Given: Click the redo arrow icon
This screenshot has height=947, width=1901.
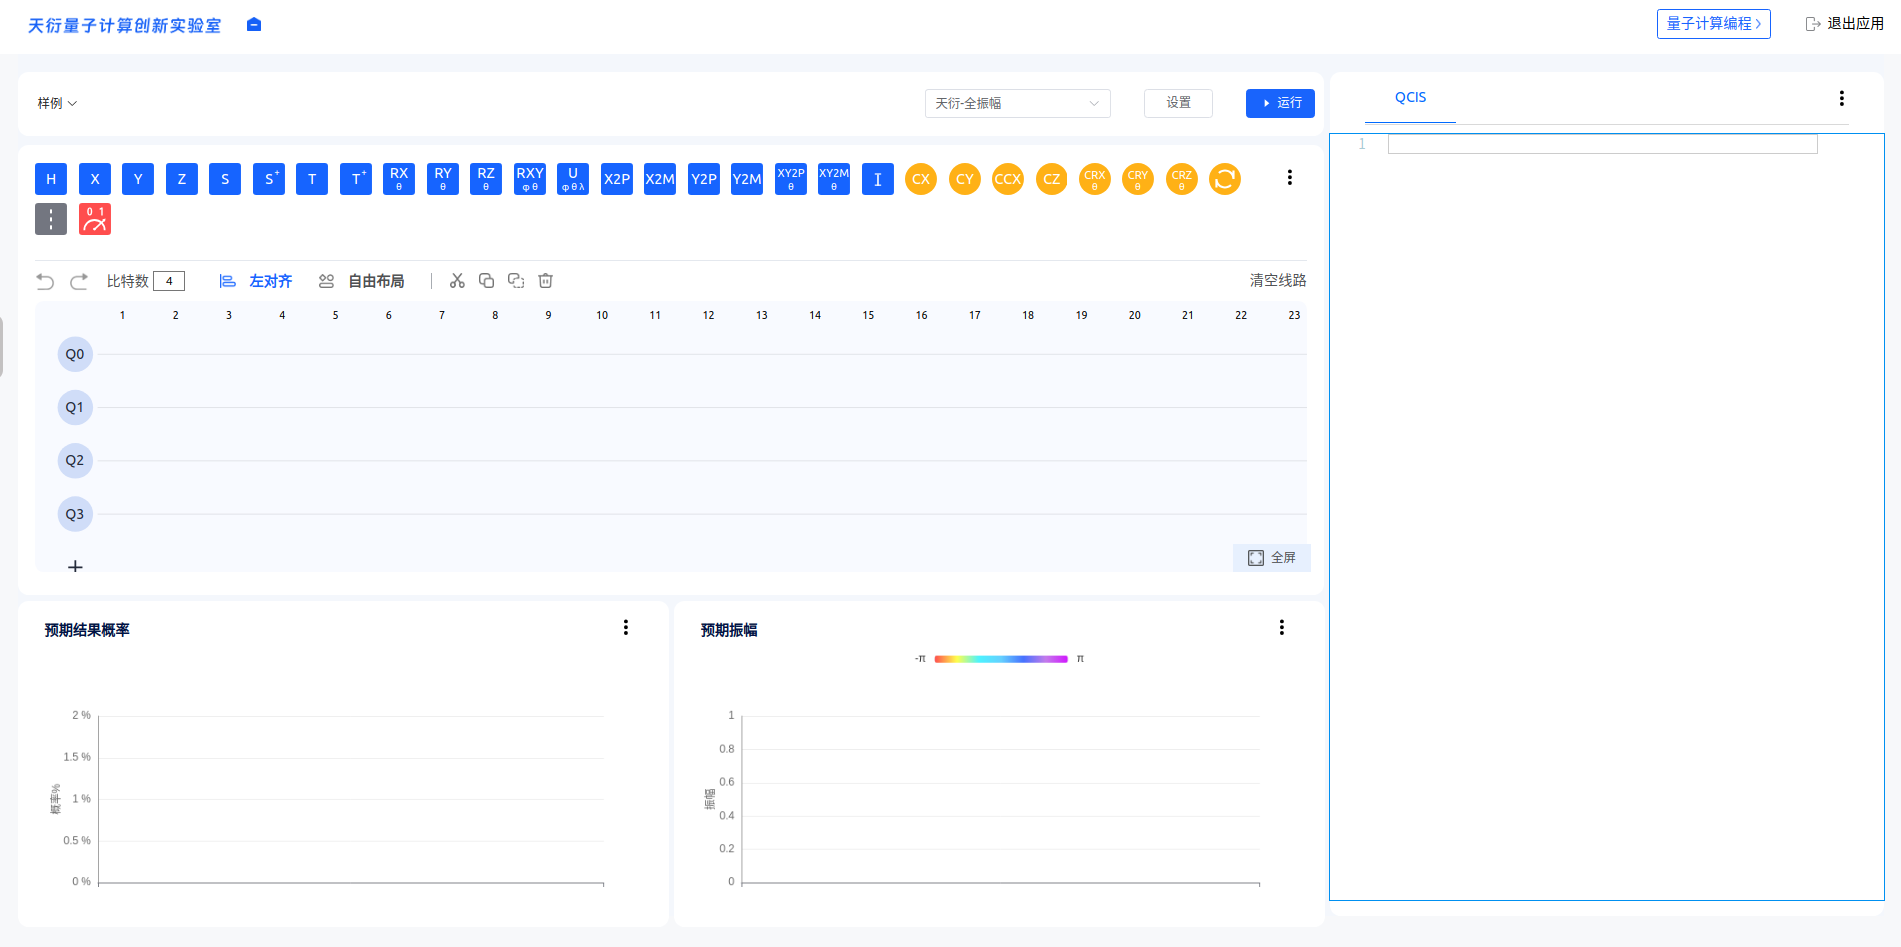Looking at the screenshot, I should click(79, 281).
